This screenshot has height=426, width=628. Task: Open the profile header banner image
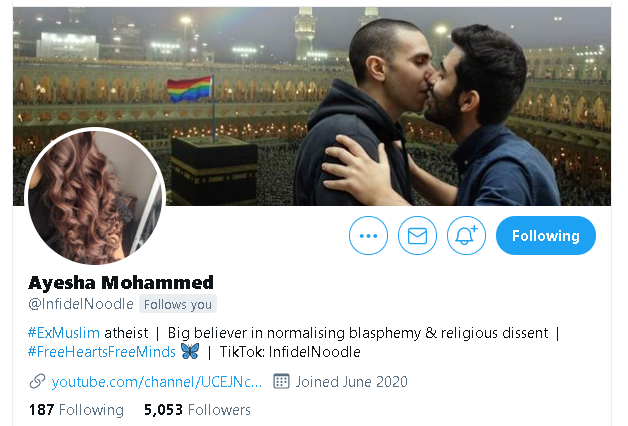point(312,106)
